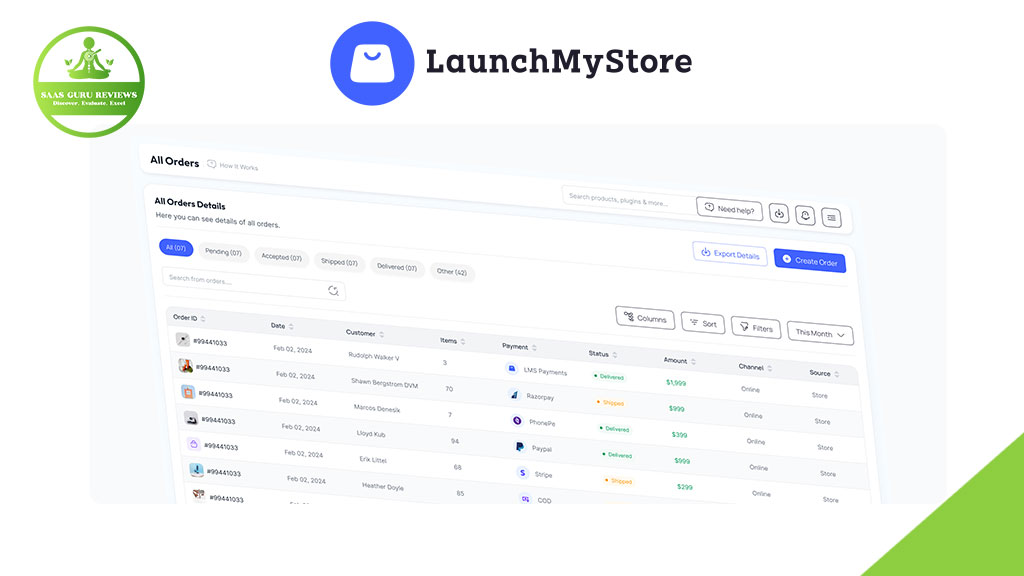Sort by Customer column arrows
Image resolution: width=1024 pixels, height=576 pixels.
(x=381, y=334)
